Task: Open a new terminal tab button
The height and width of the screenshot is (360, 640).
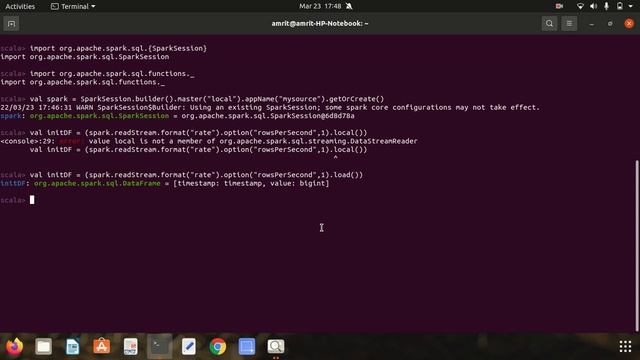Action: click(11, 24)
